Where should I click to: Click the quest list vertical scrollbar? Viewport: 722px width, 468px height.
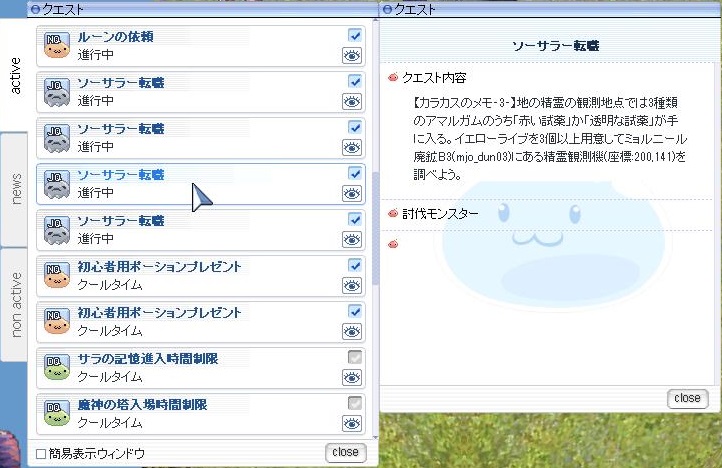(x=374, y=228)
